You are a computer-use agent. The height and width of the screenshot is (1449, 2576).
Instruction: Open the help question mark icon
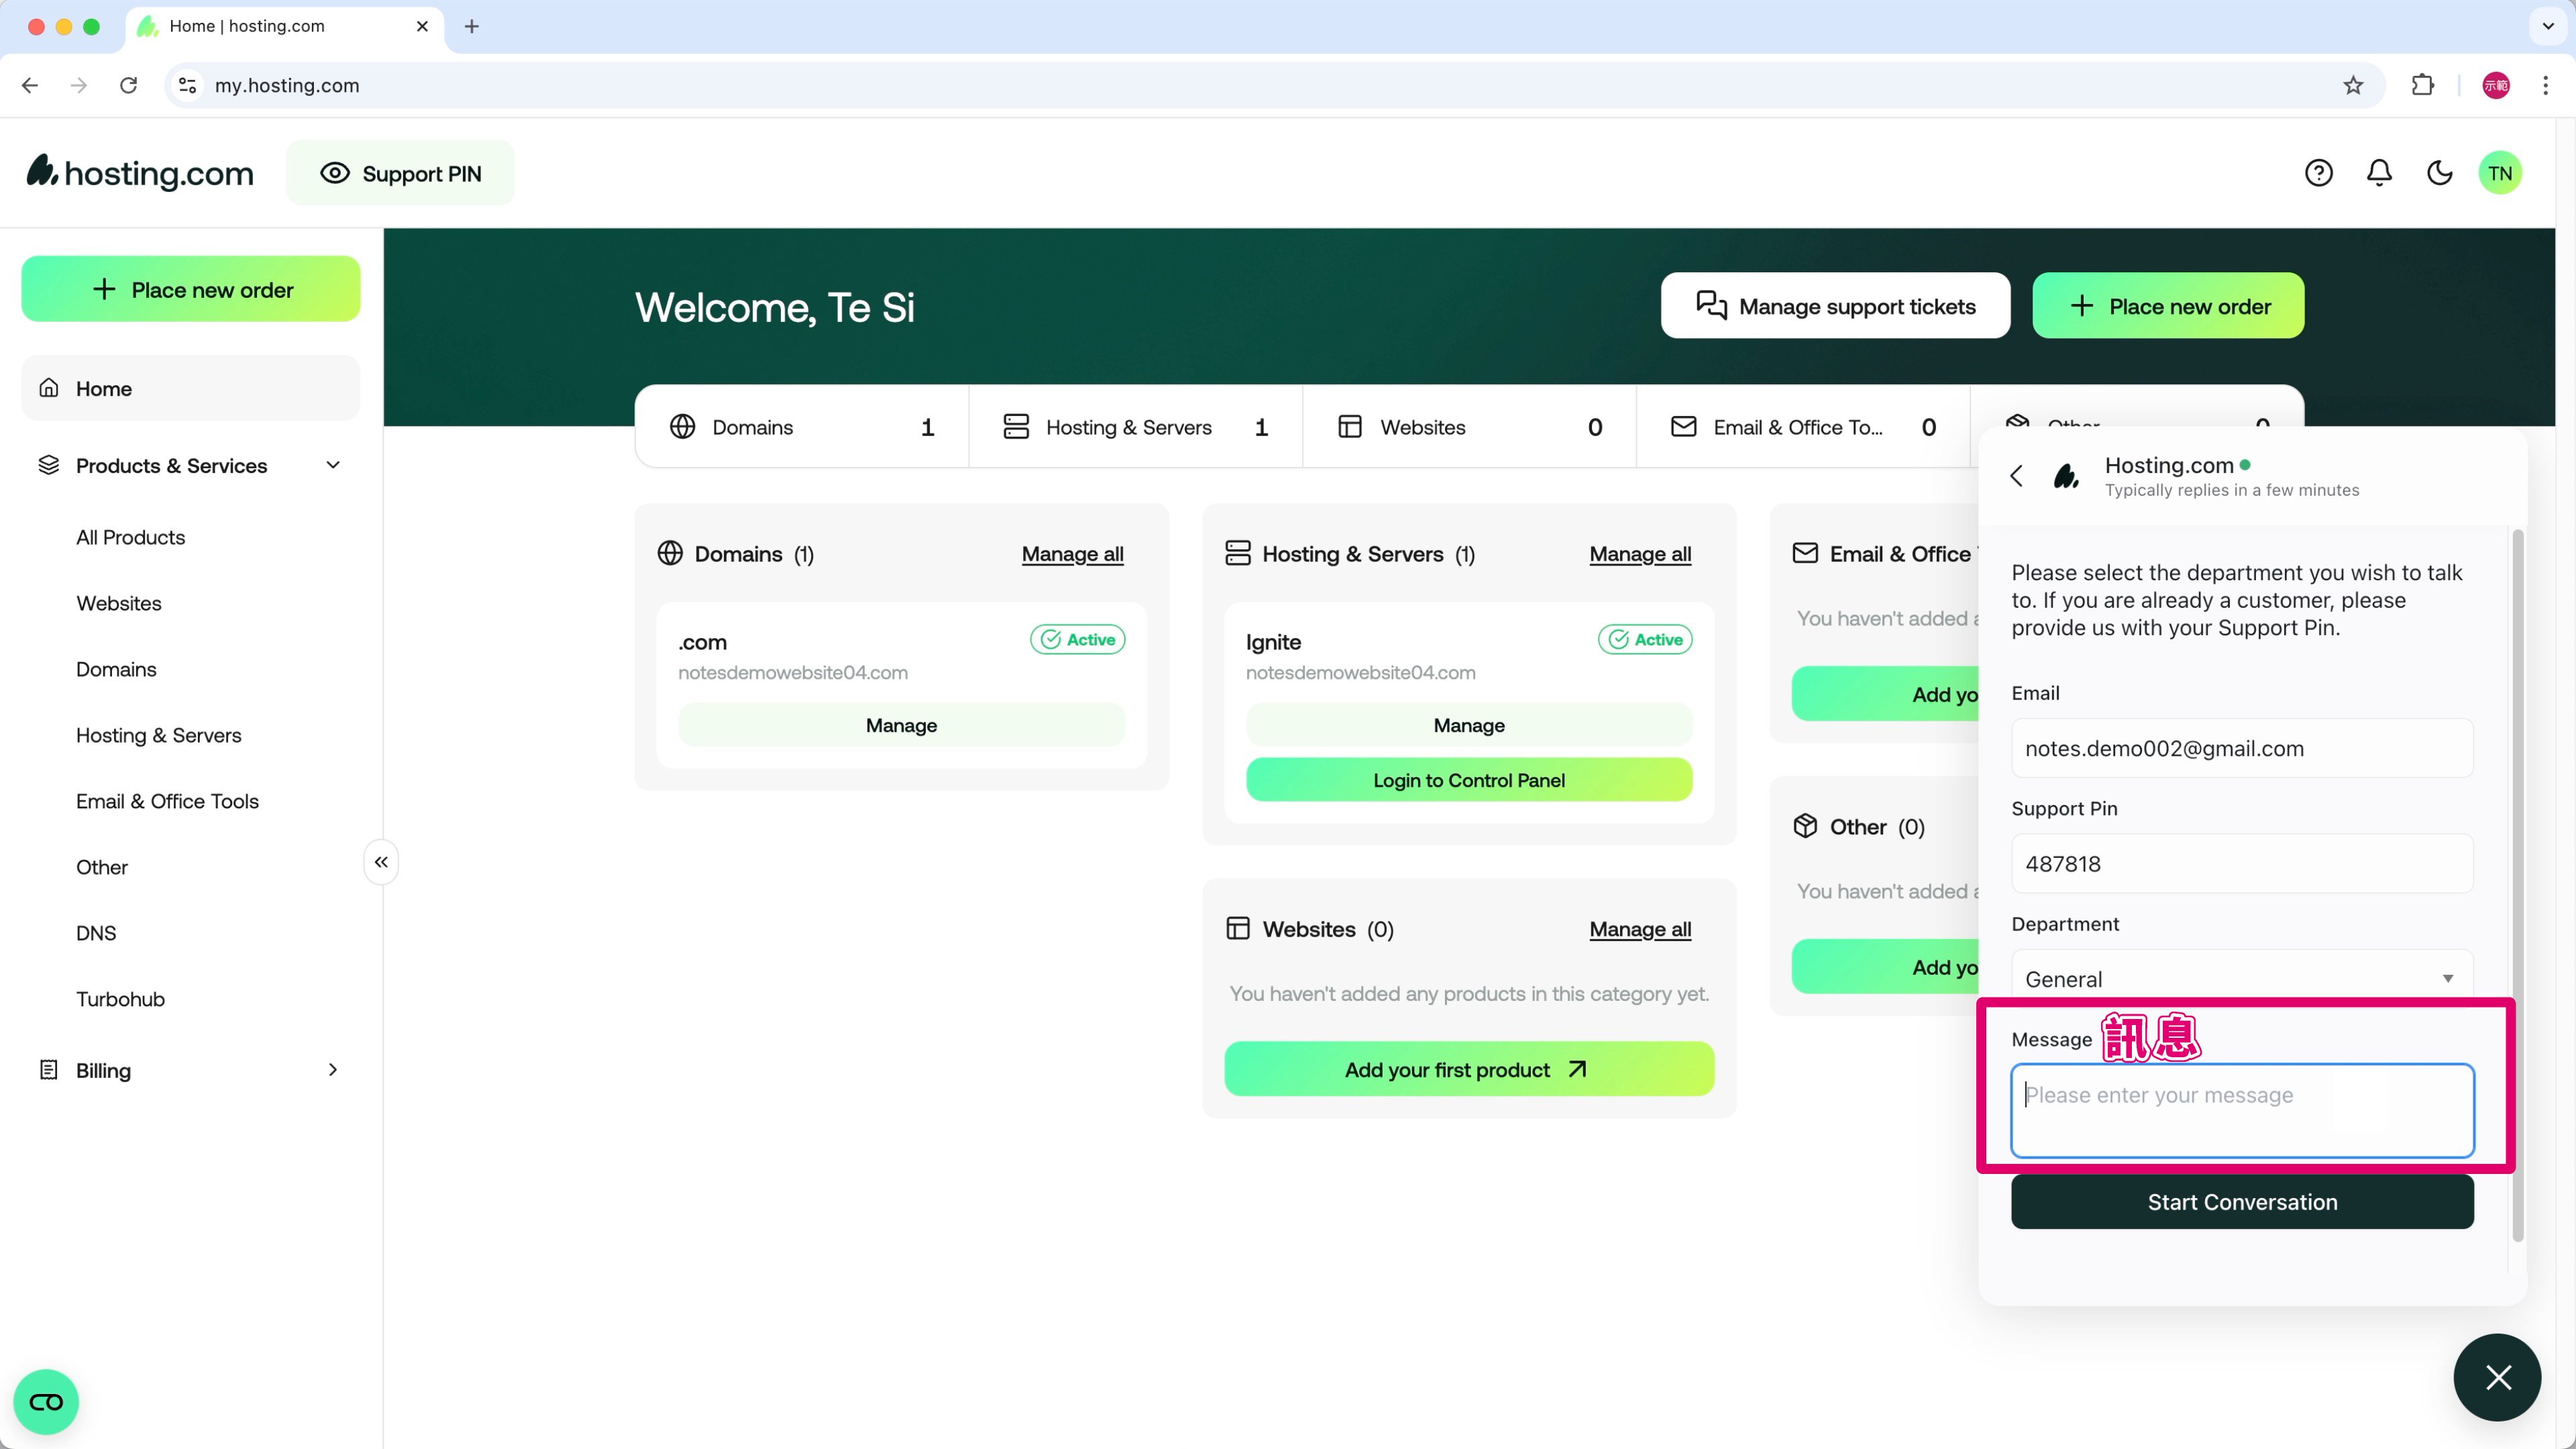coord(2318,173)
